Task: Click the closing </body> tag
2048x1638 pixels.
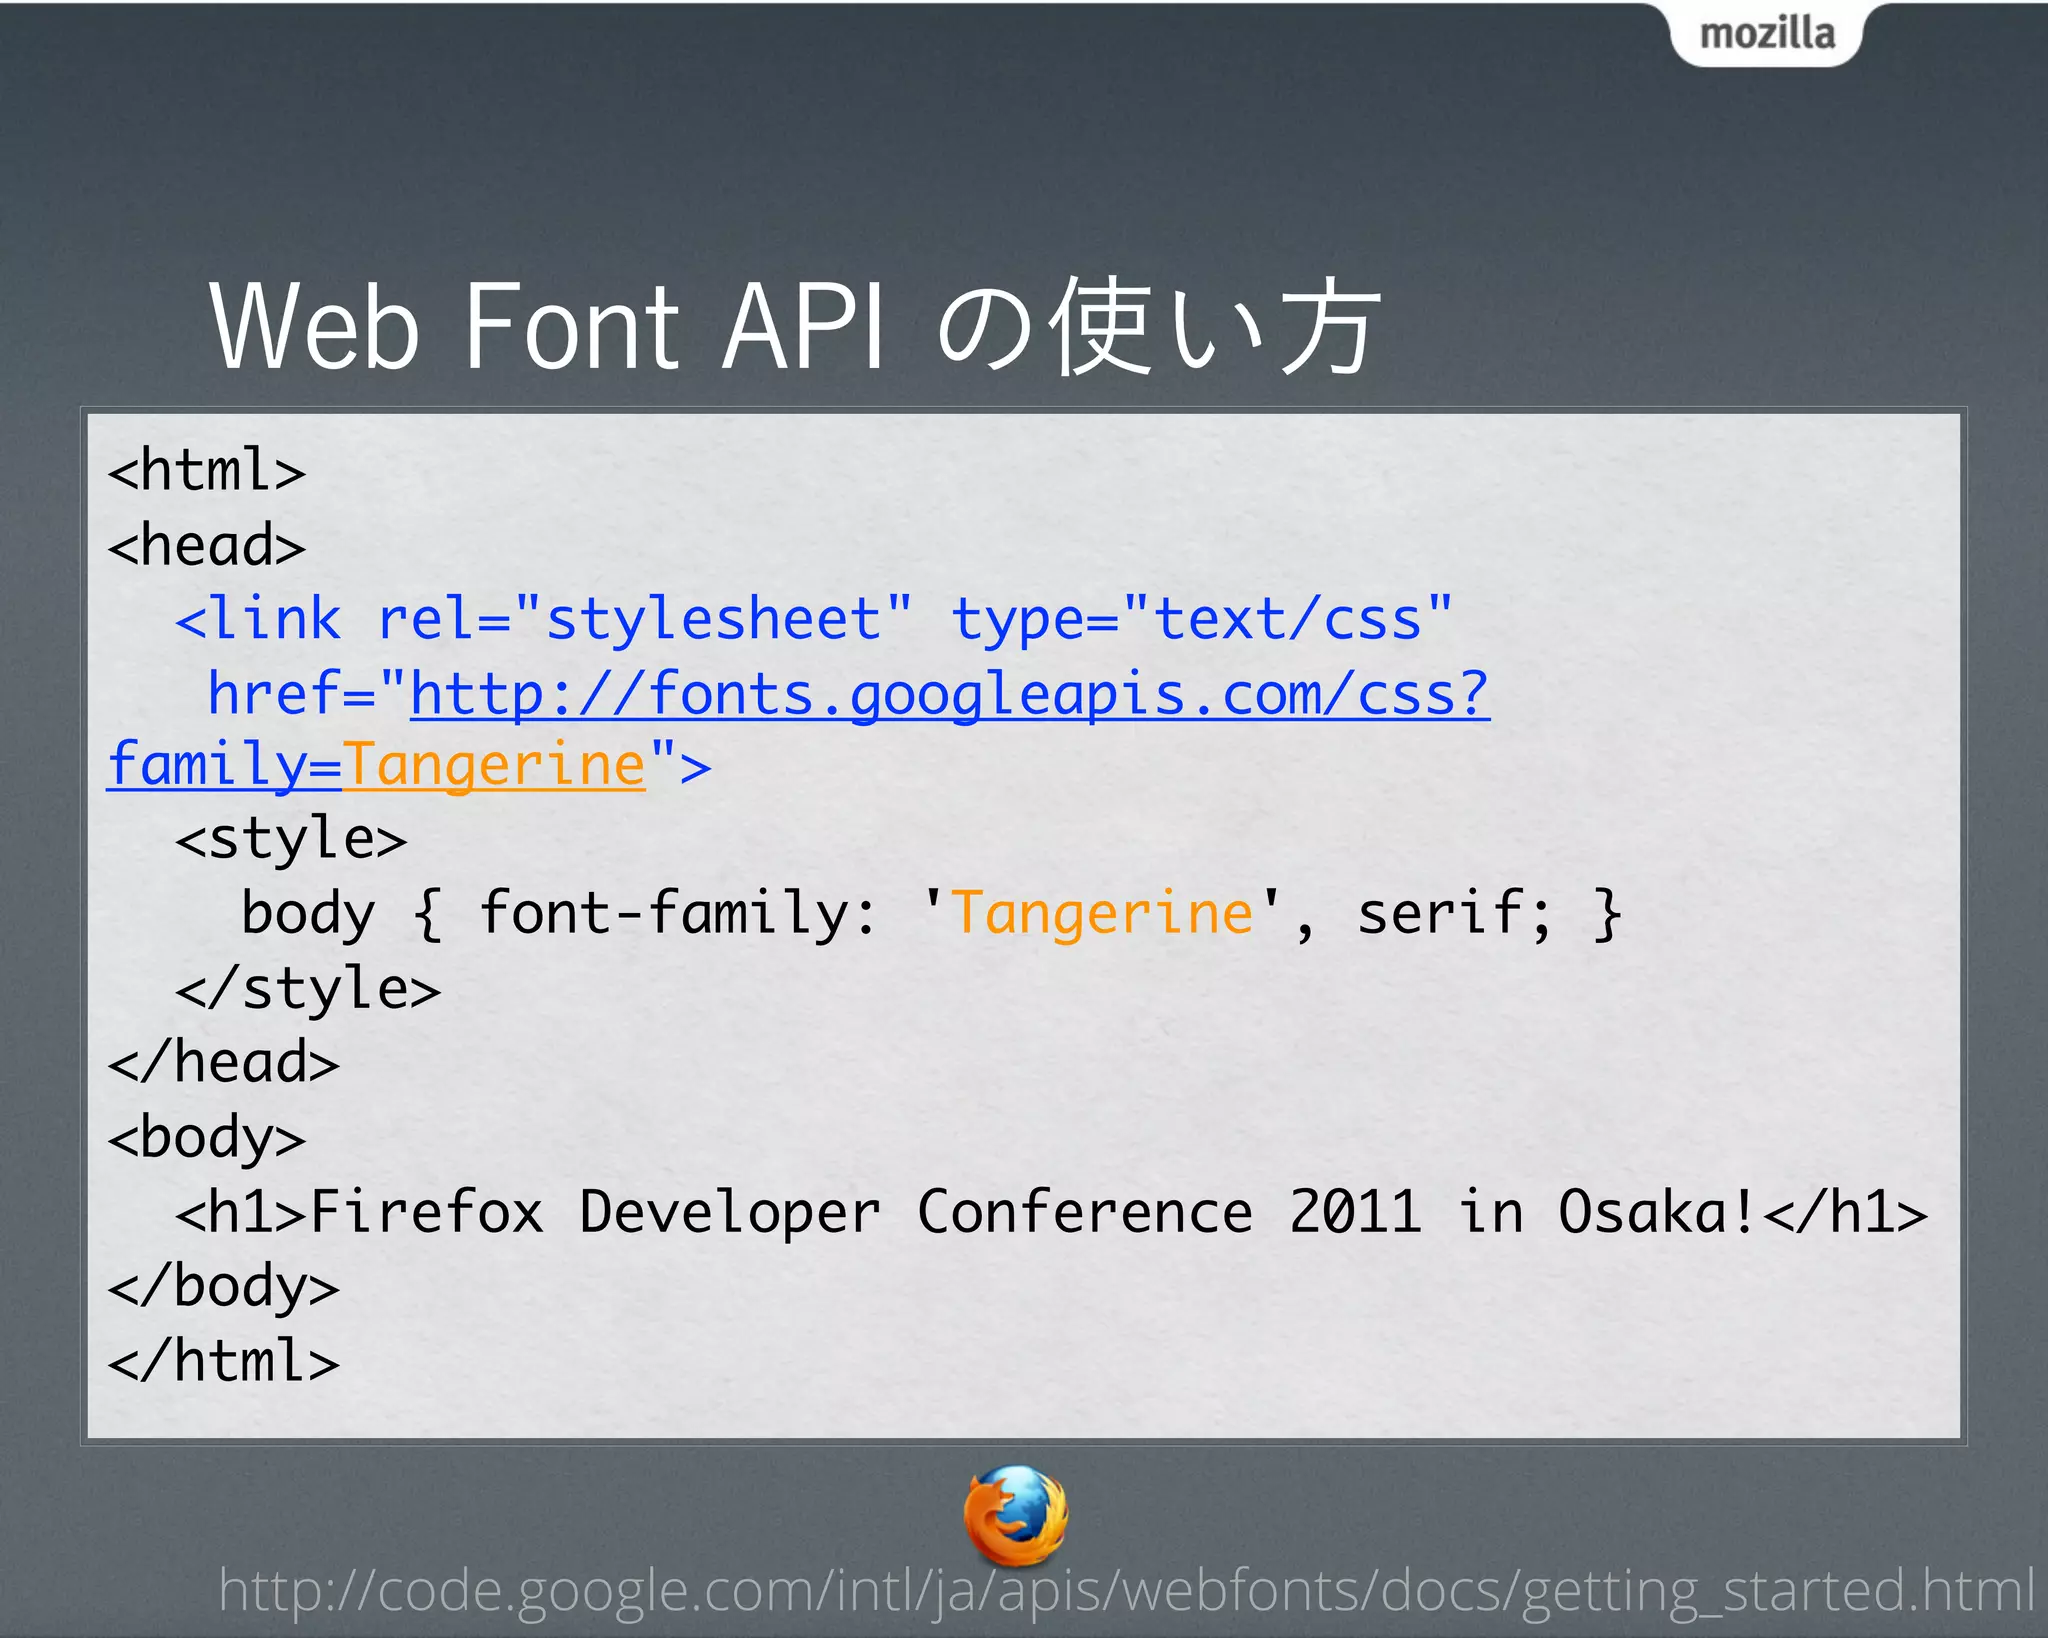Action: [x=224, y=1286]
